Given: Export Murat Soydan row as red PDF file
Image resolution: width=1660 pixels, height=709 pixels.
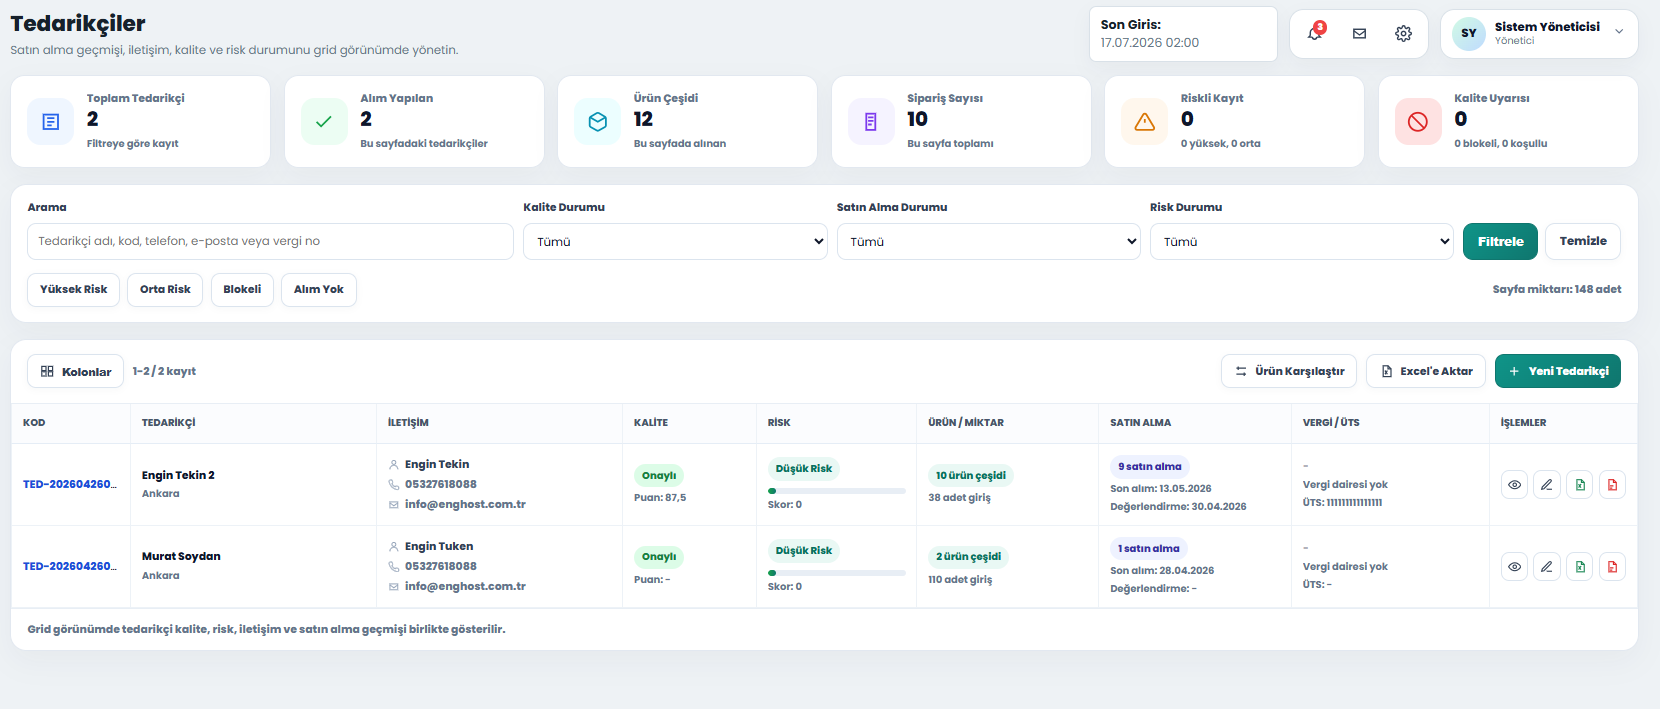Looking at the screenshot, I should click(1612, 567).
